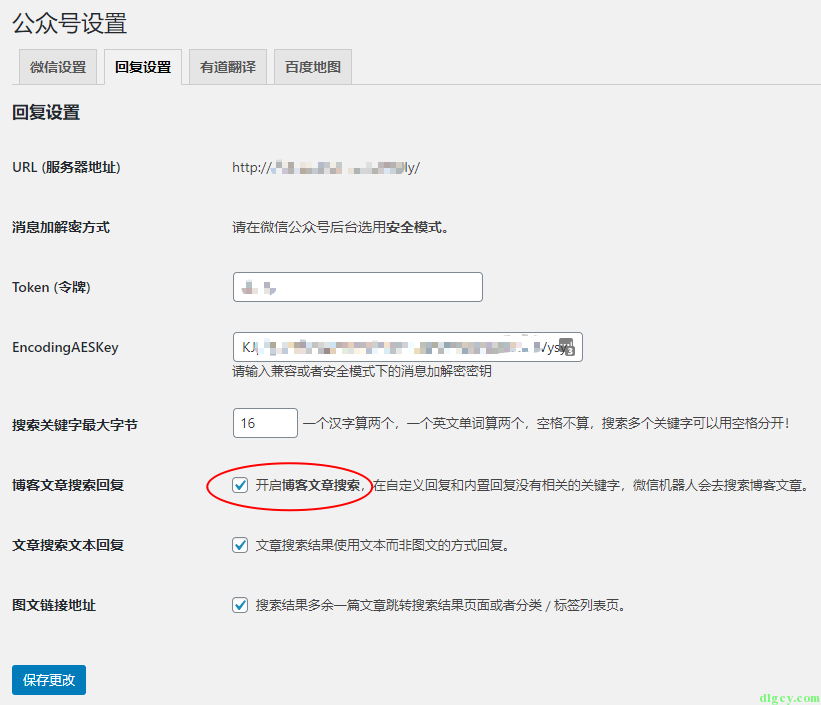The height and width of the screenshot is (705, 821).
Task: Click the Token (令牌) input field
Action: pyautogui.click(x=358, y=287)
